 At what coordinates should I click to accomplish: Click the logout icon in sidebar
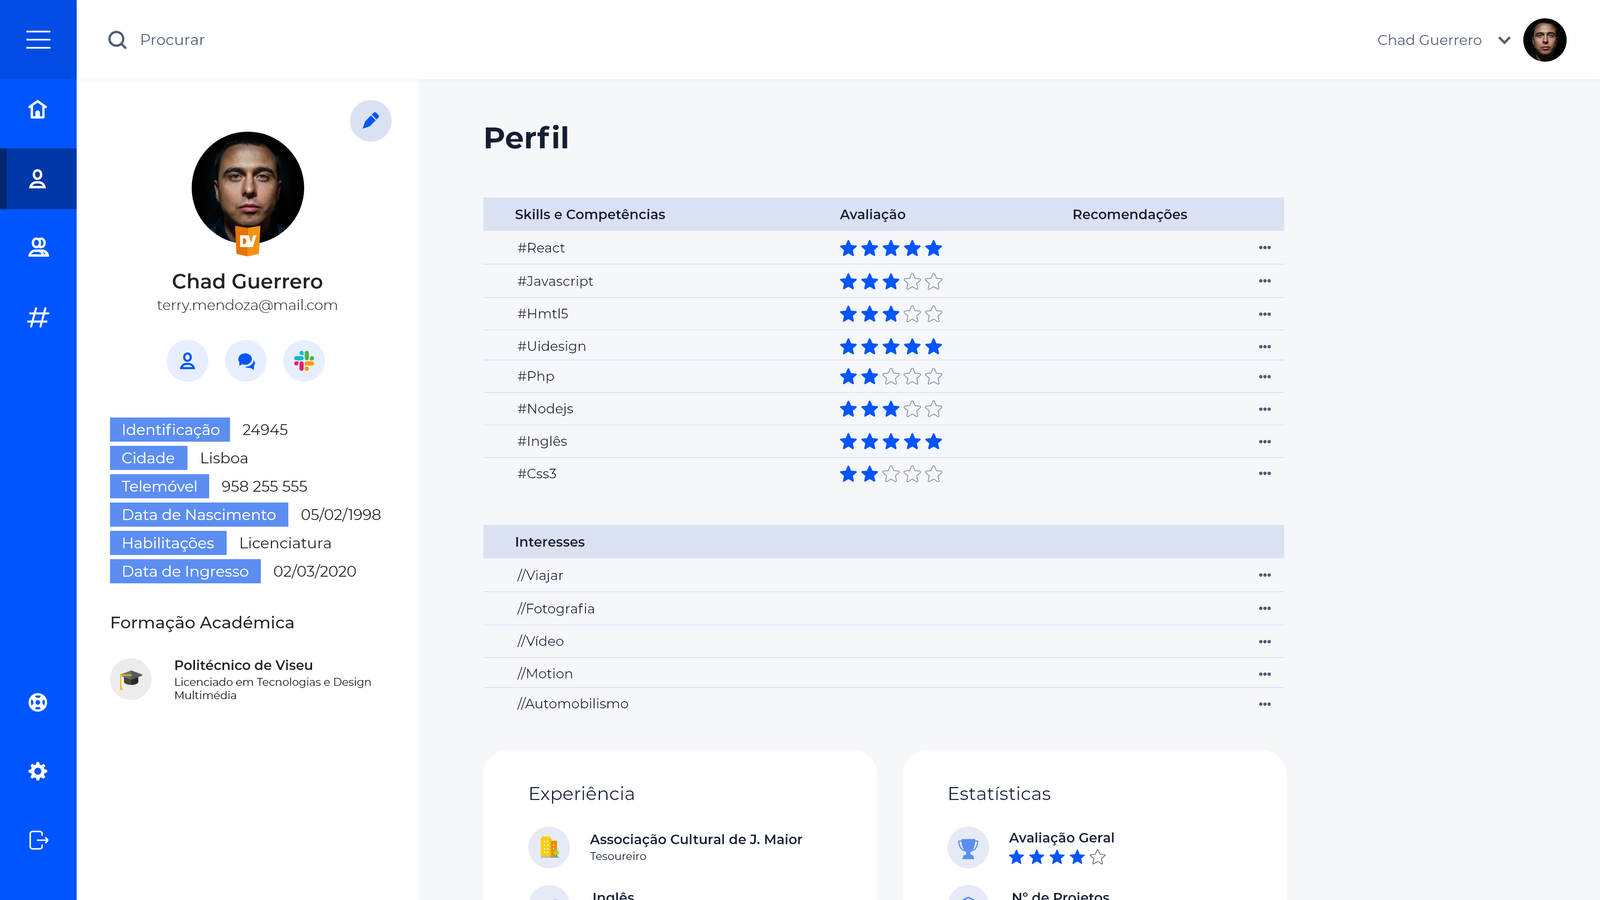38,840
